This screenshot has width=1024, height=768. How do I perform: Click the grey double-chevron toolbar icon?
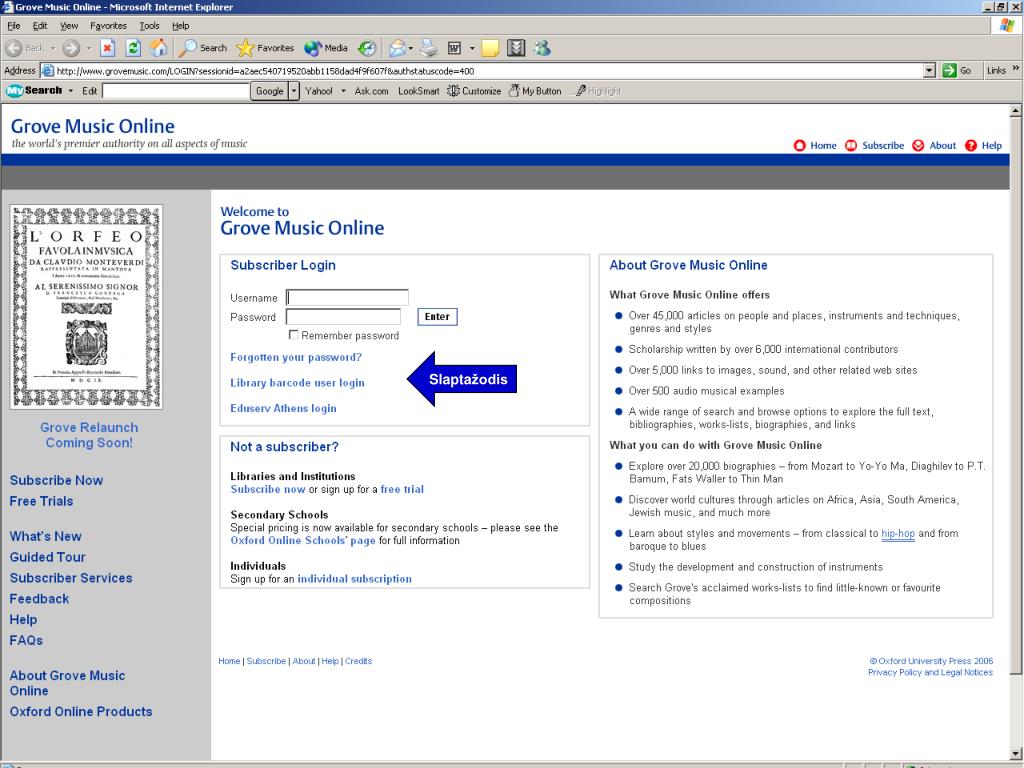[x=516, y=48]
